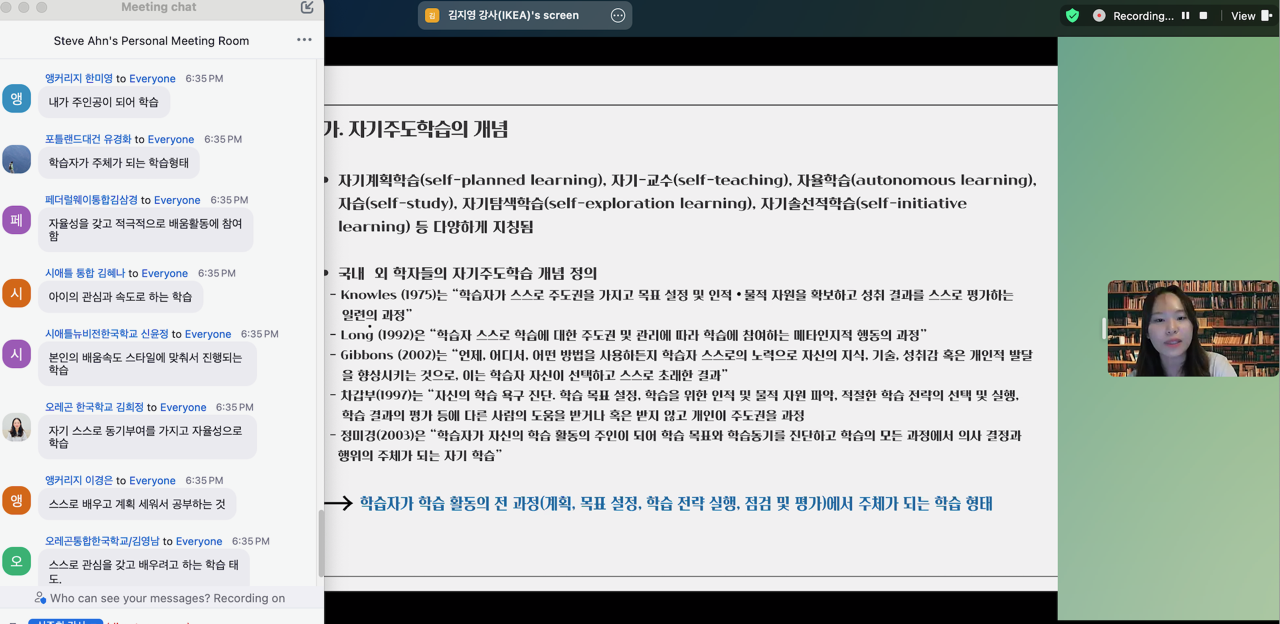Stop the meeting recording
This screenshot has width=1280, height=624.
point(1203,16)
